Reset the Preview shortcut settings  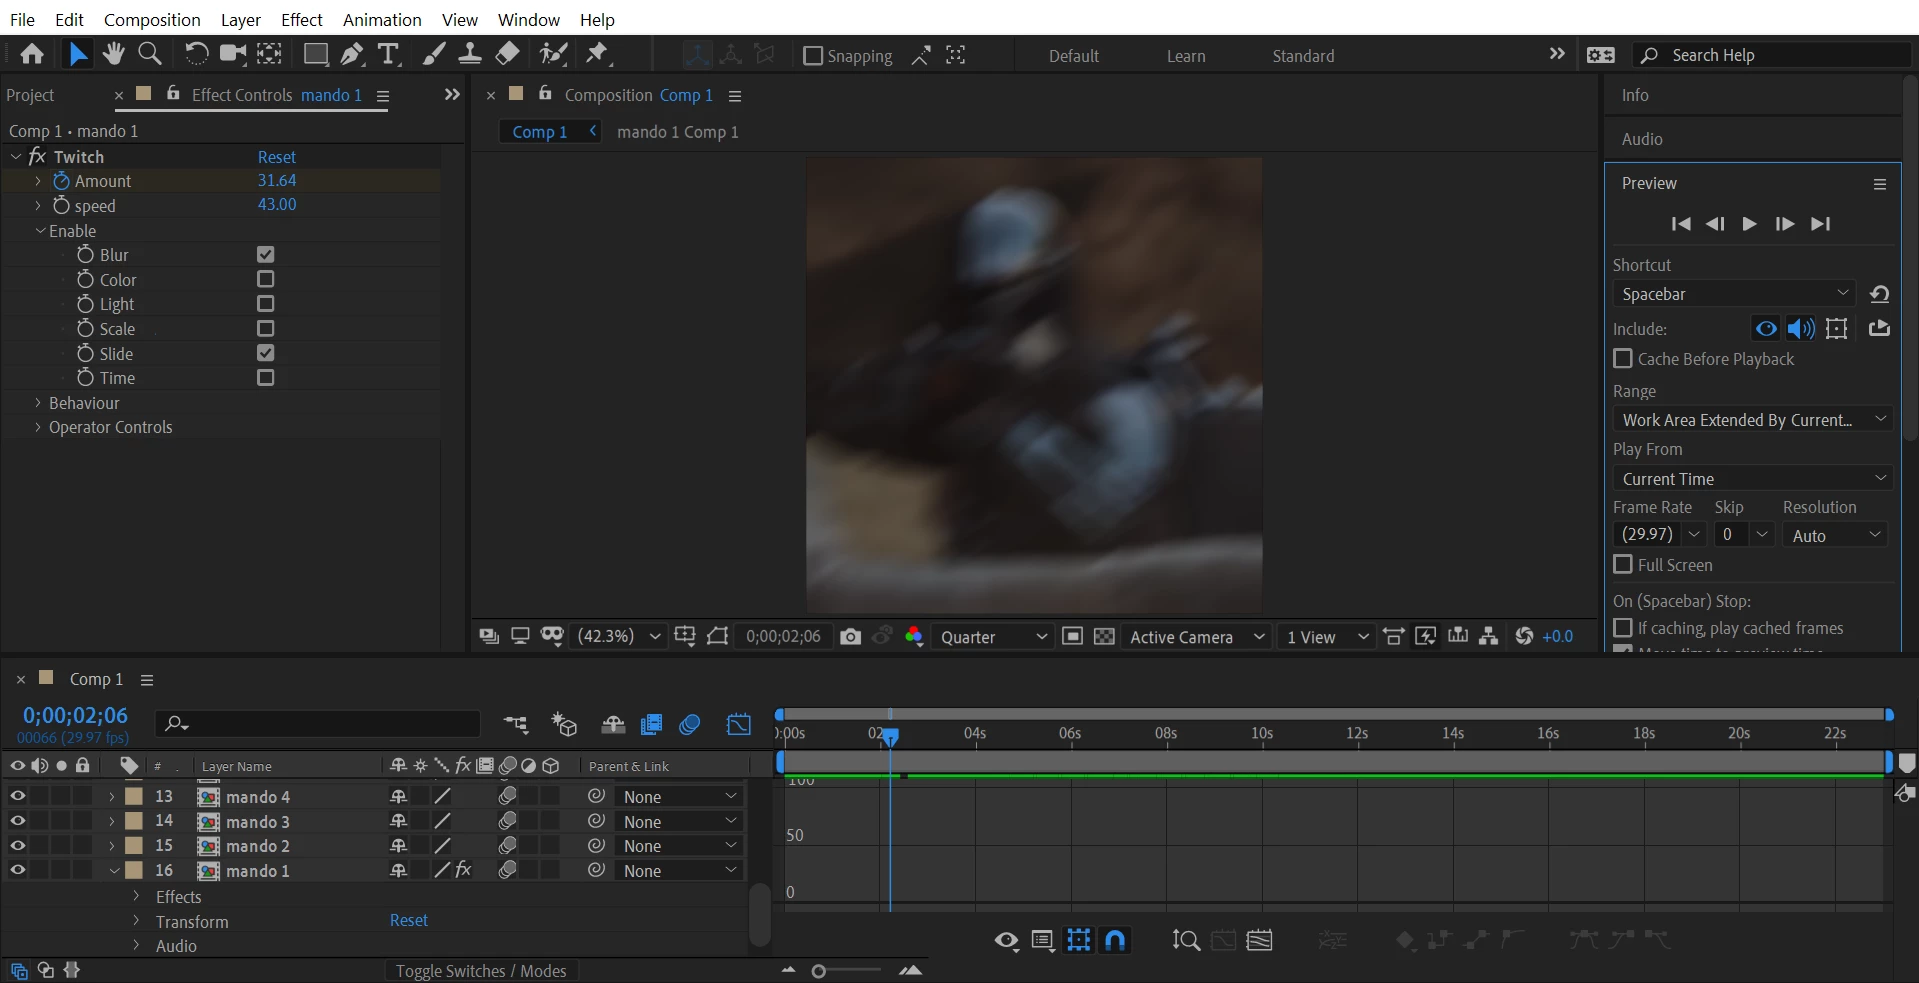(x=1879, y=294)
